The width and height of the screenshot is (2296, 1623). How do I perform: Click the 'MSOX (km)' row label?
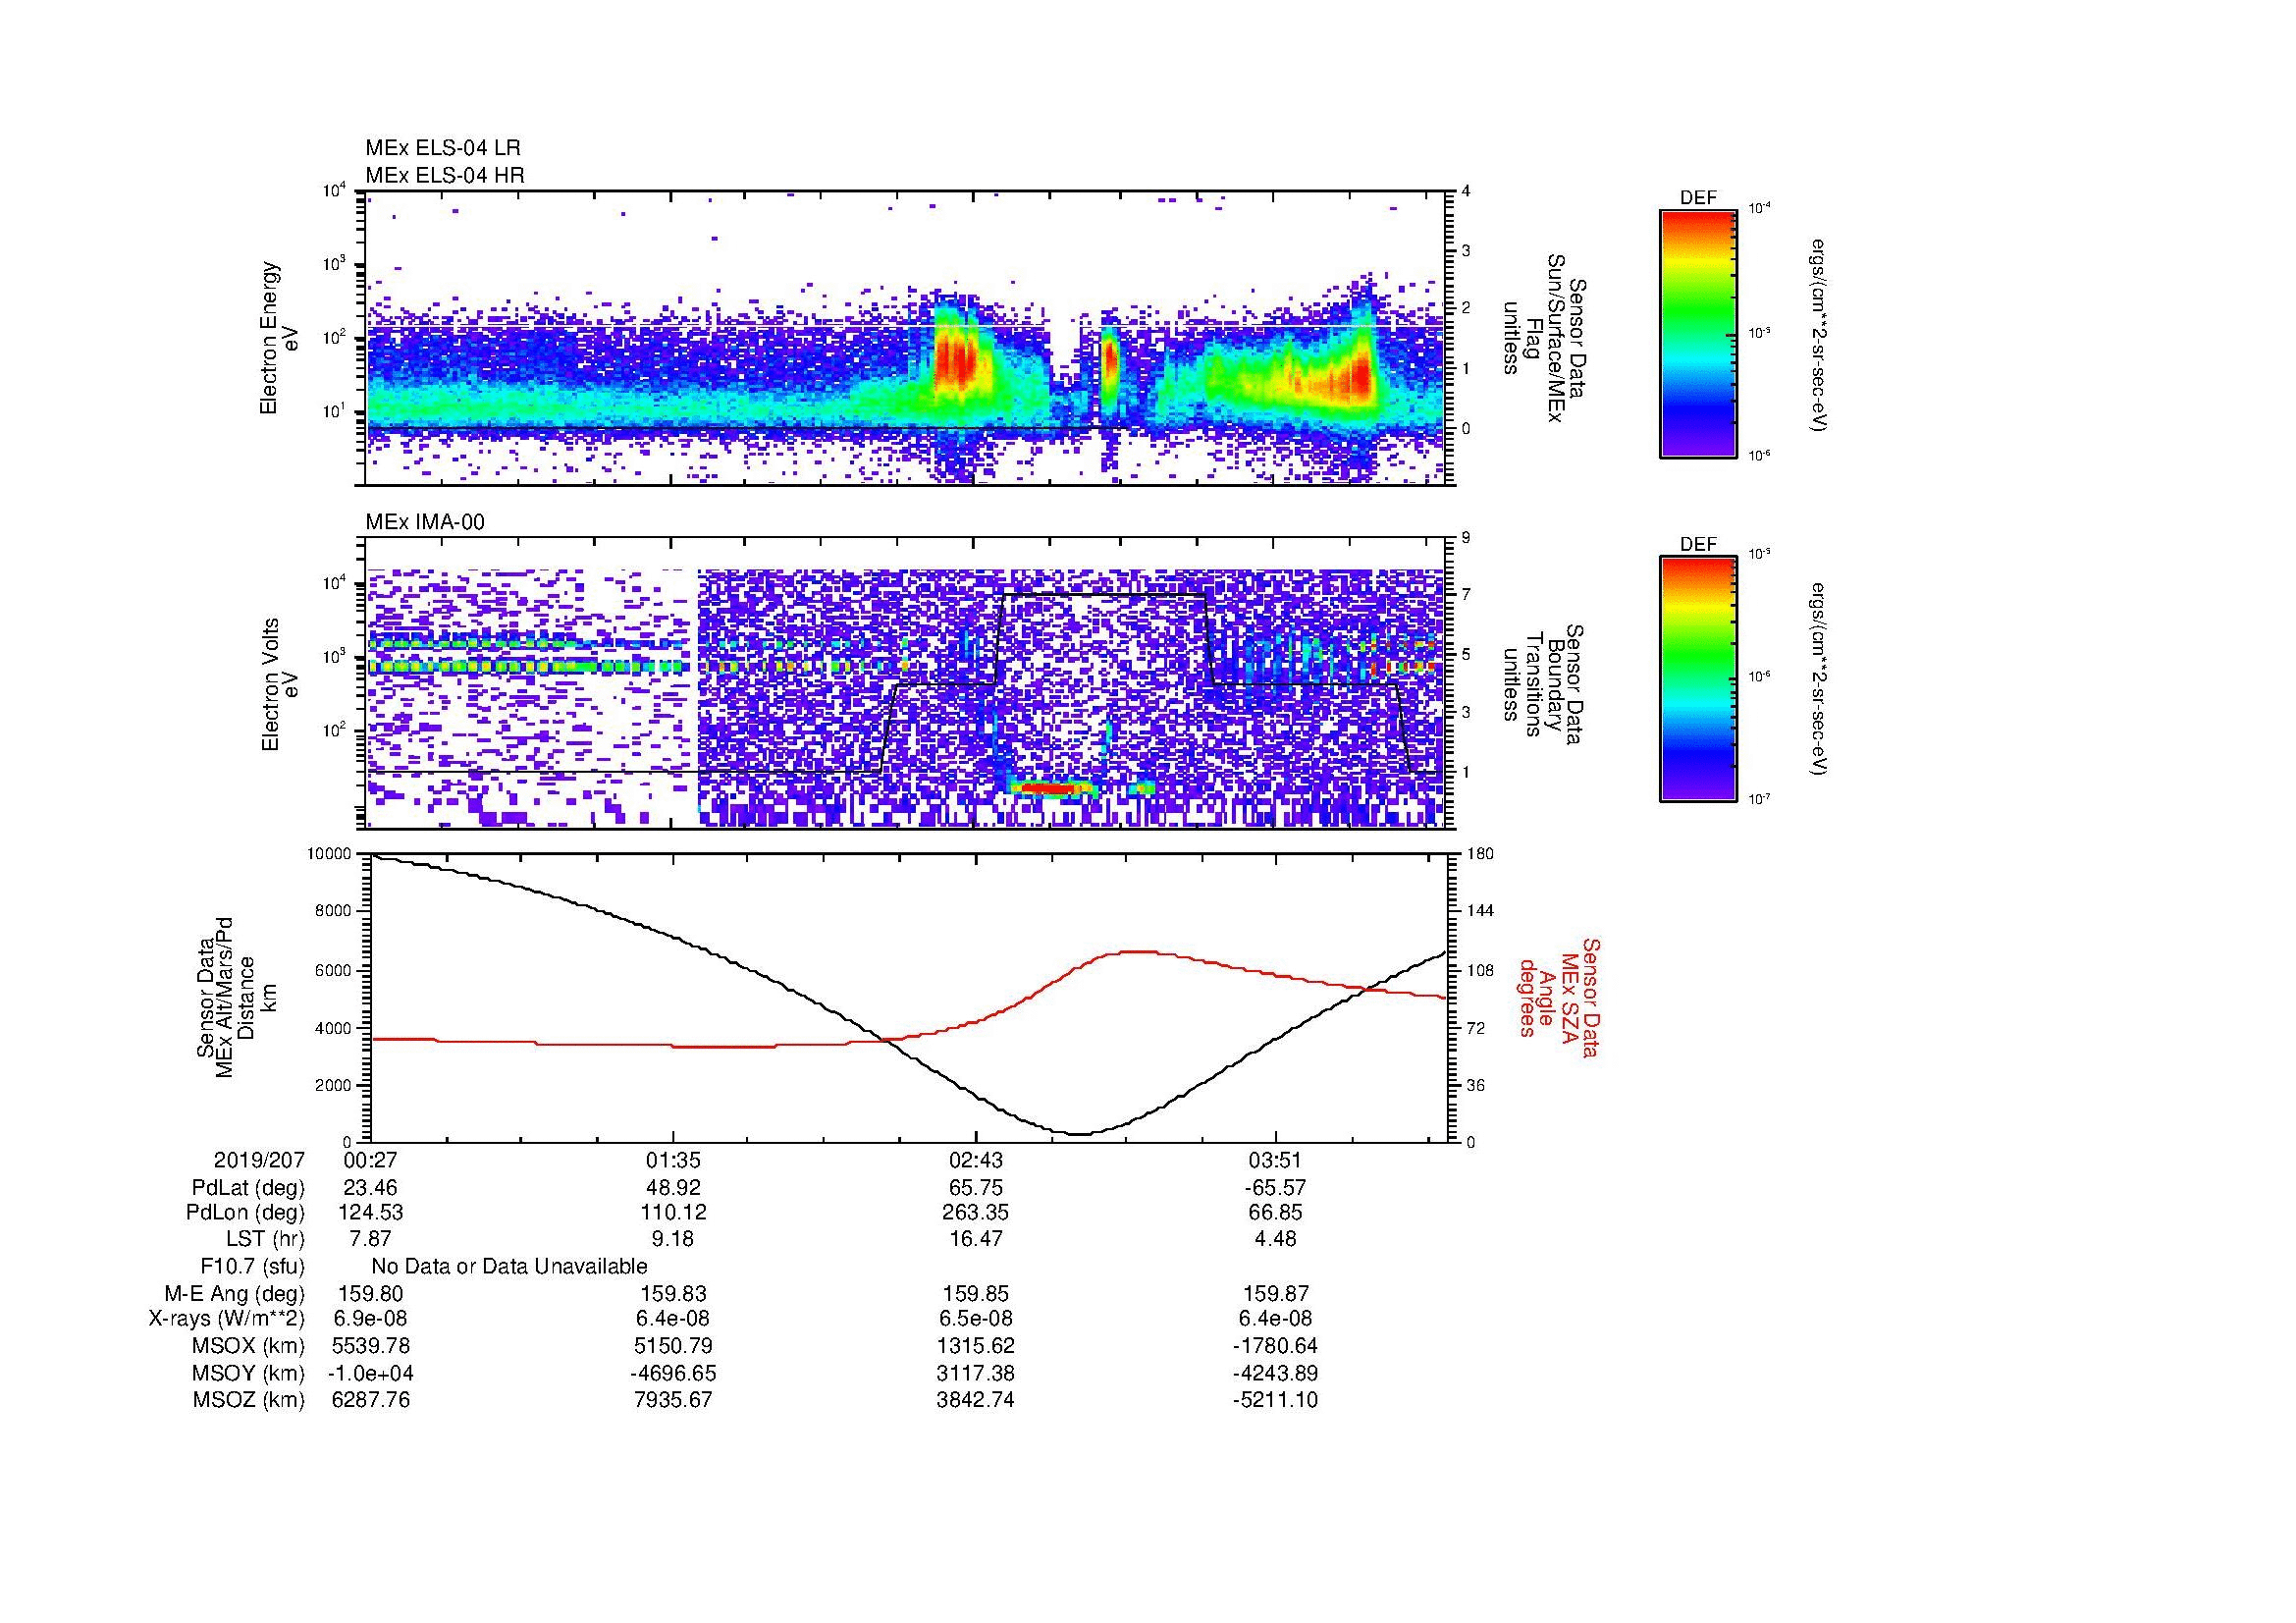[x=248, y=1346]
